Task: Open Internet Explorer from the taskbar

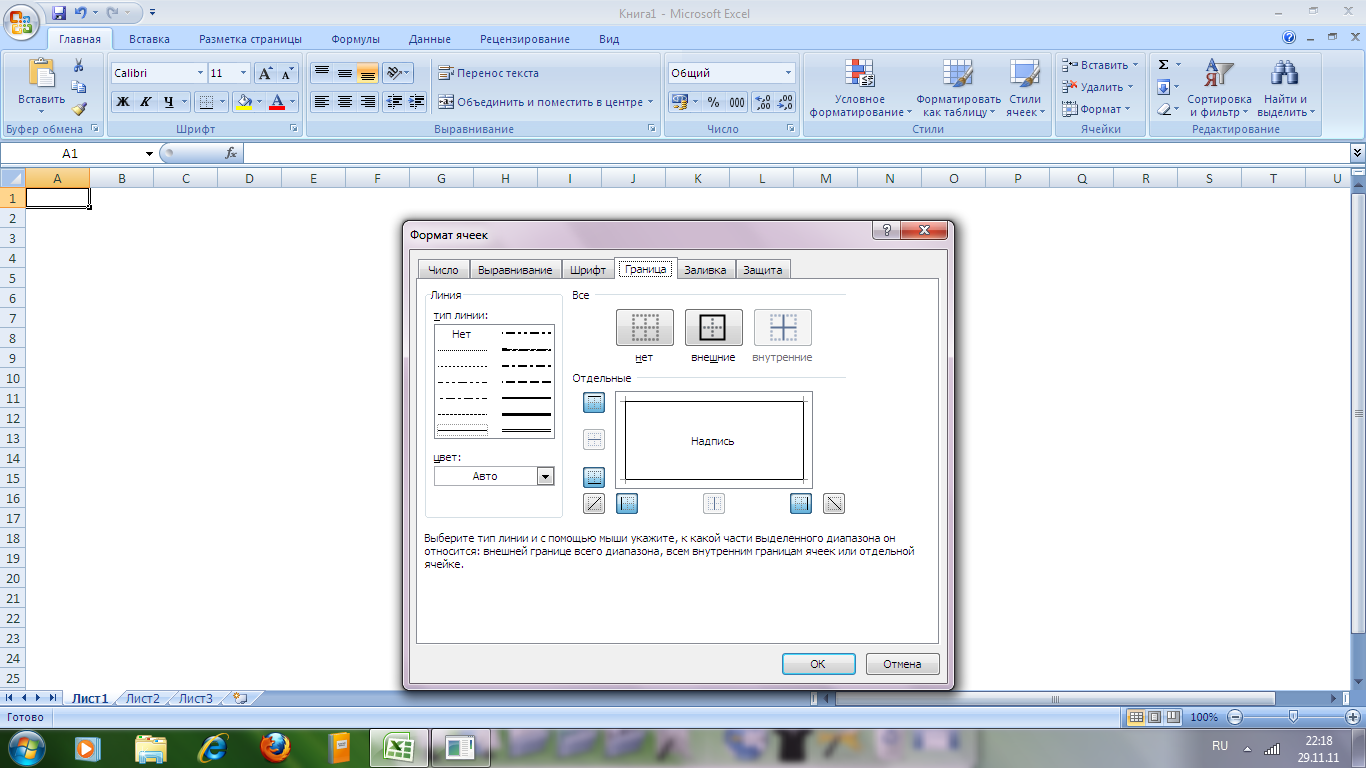Action: click(213, 747)
